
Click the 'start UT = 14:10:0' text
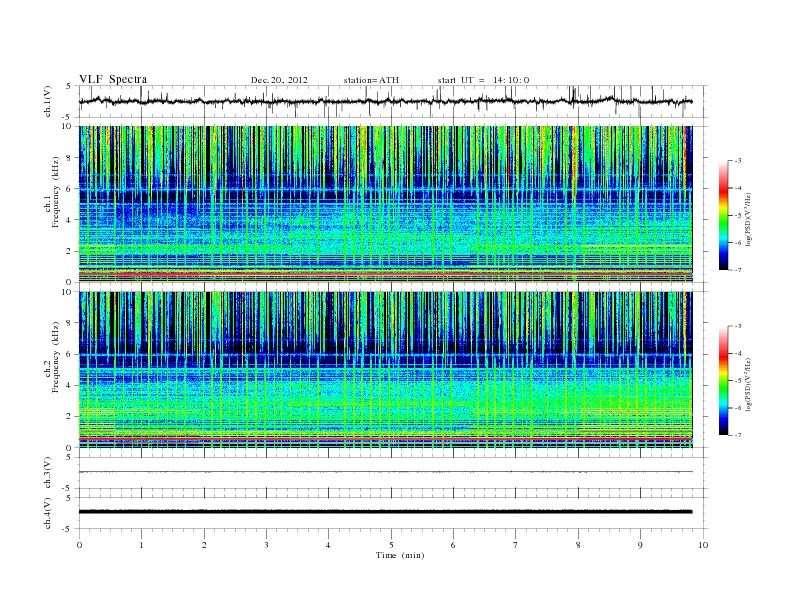click(x=483, y=80)
